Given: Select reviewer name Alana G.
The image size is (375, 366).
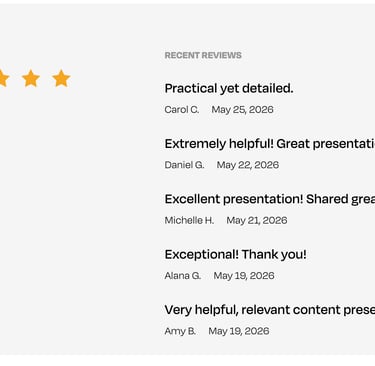Looking at the screenshot, I should (x=183, y=275).
